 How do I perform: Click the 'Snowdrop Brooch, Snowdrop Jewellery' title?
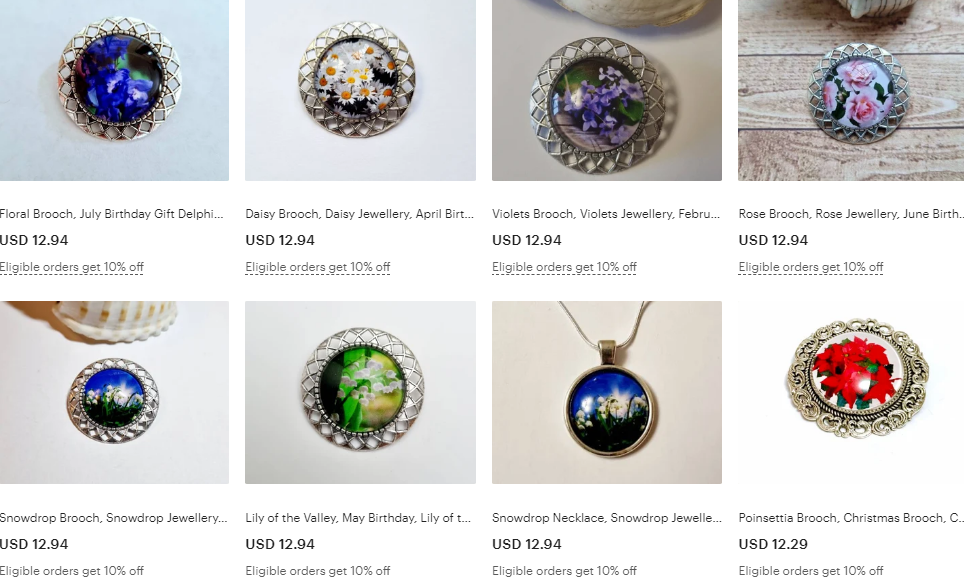coord(113,518)
